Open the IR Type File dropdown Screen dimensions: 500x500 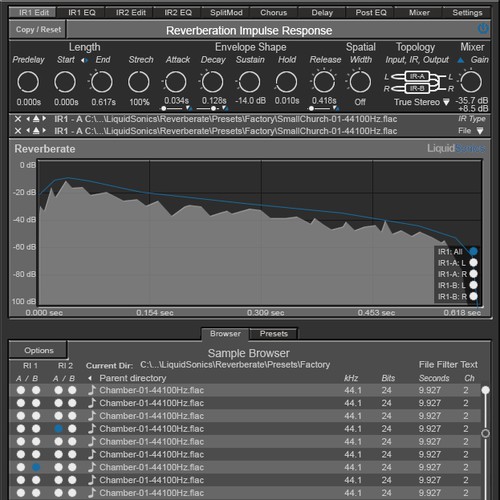pyautogui.click(x=480, y=131)
